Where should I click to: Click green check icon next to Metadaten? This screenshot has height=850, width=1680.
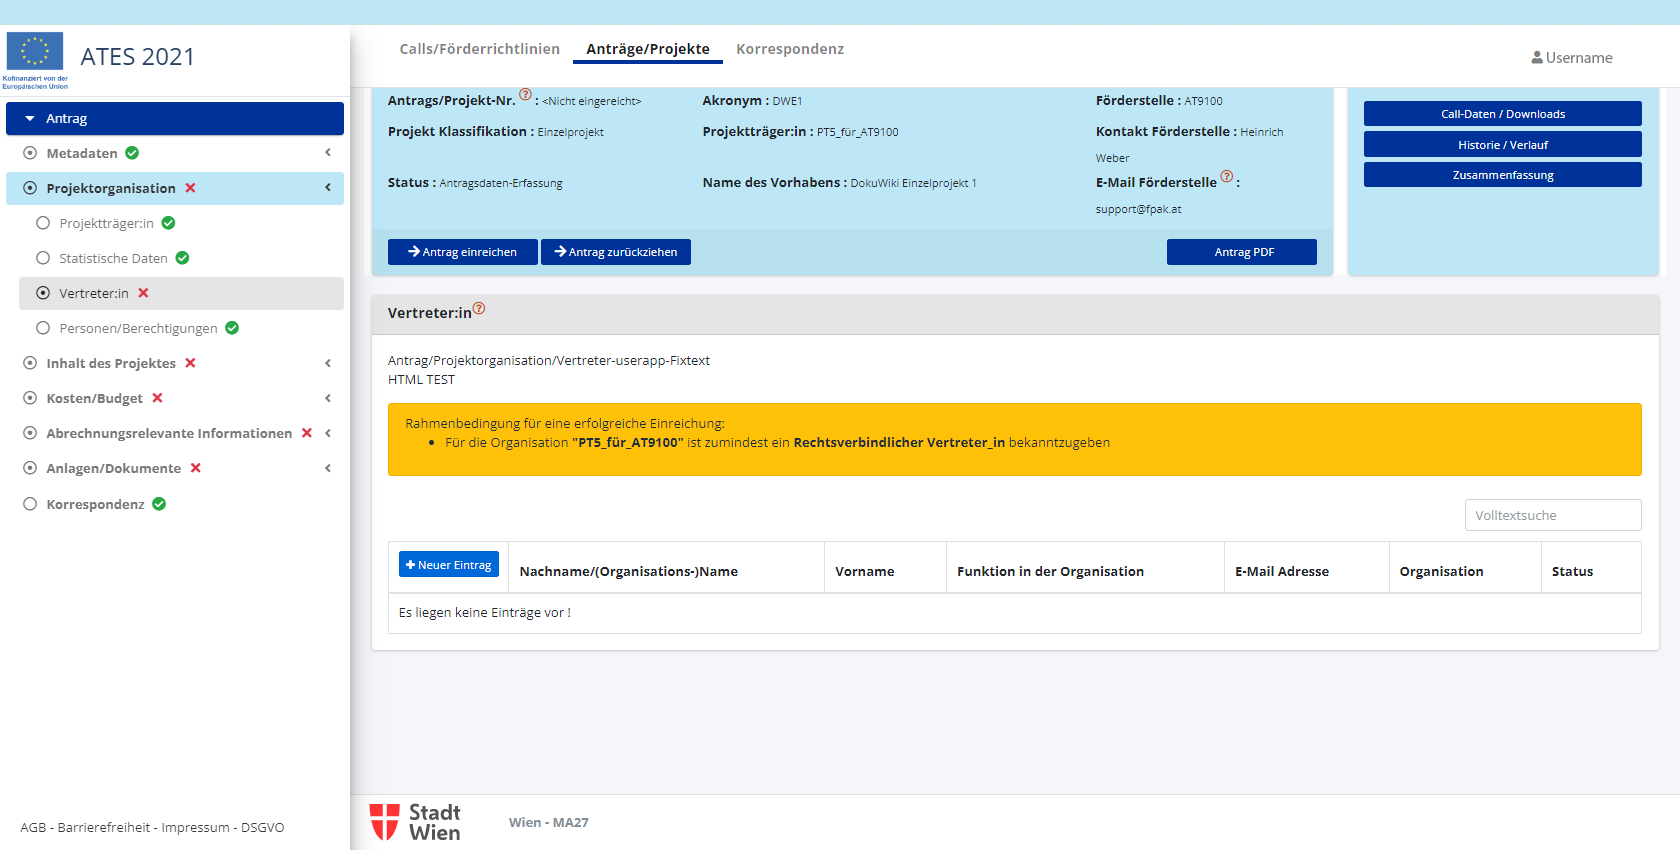(x=132, y=153)
